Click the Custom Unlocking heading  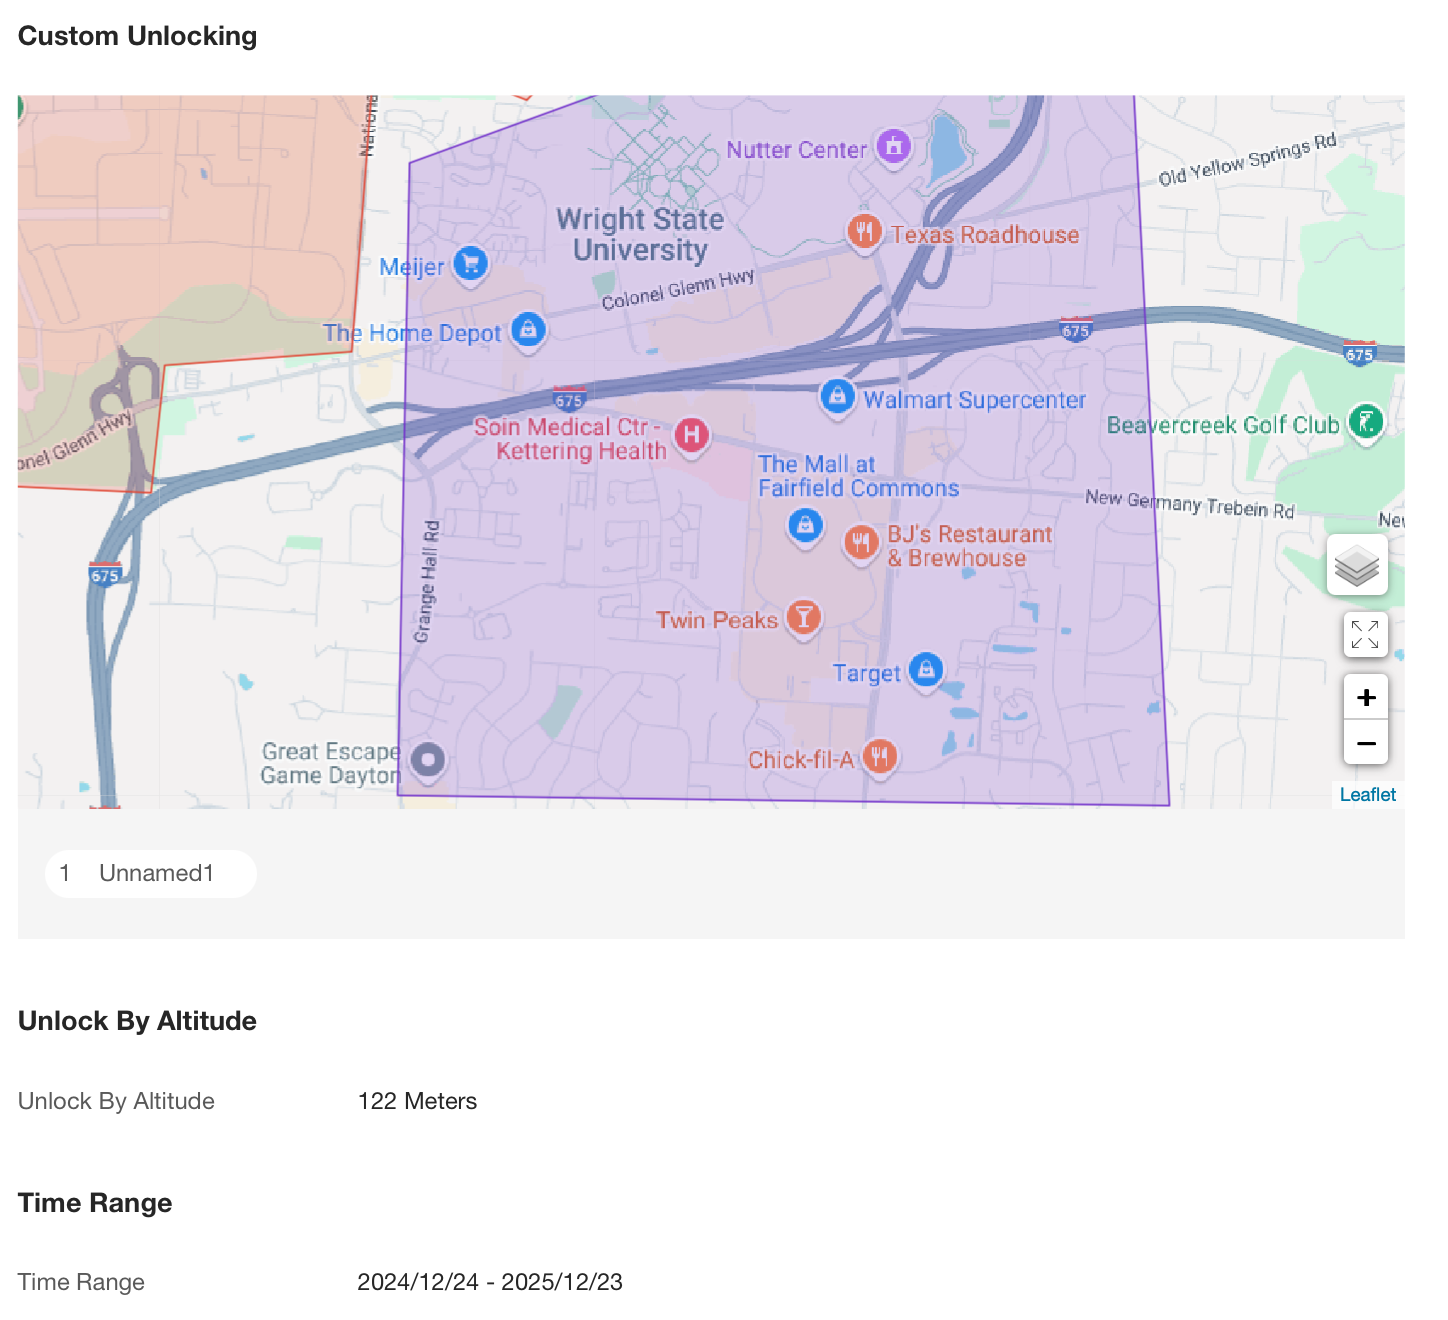click(138, 36)
